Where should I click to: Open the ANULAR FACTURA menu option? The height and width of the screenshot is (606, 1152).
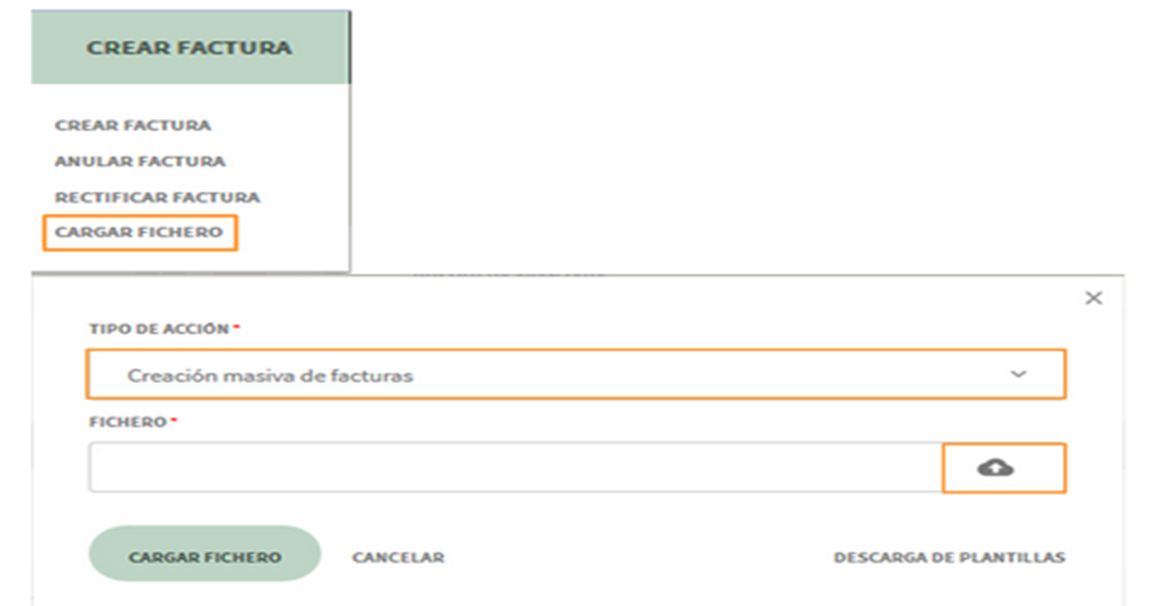point(140,161)
